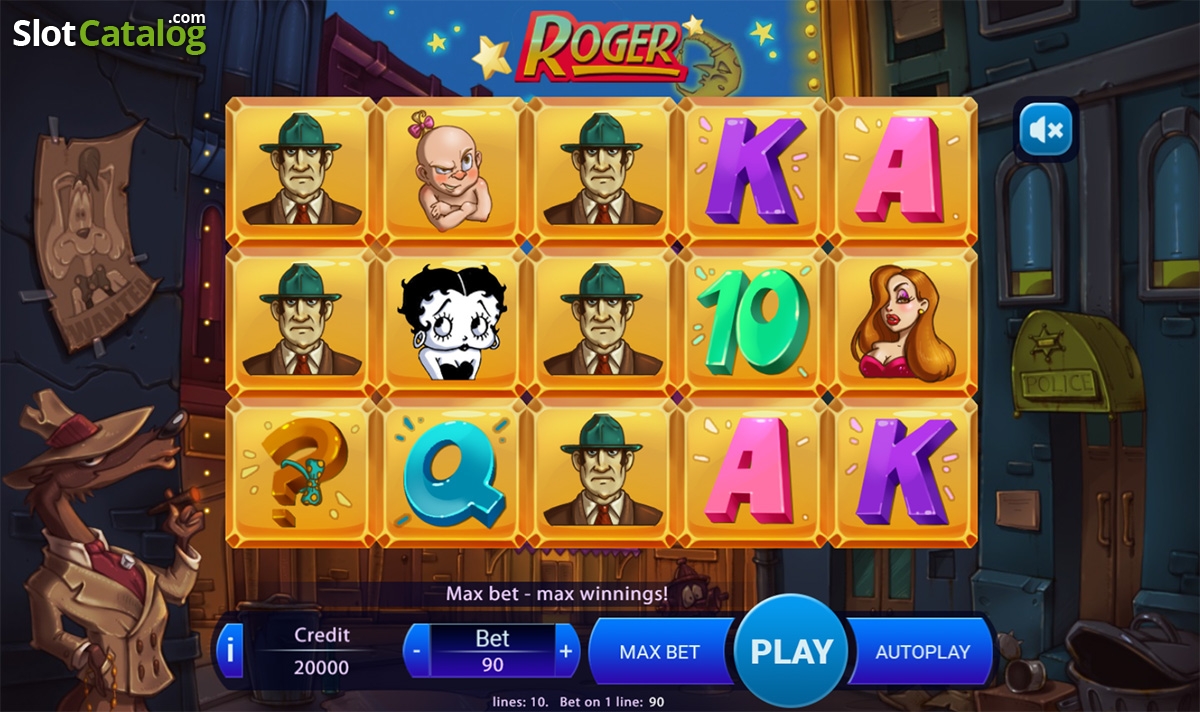Click the bet amount field showing 90
The height and width of the screenshot is (712, 1200).
point(492,664)
